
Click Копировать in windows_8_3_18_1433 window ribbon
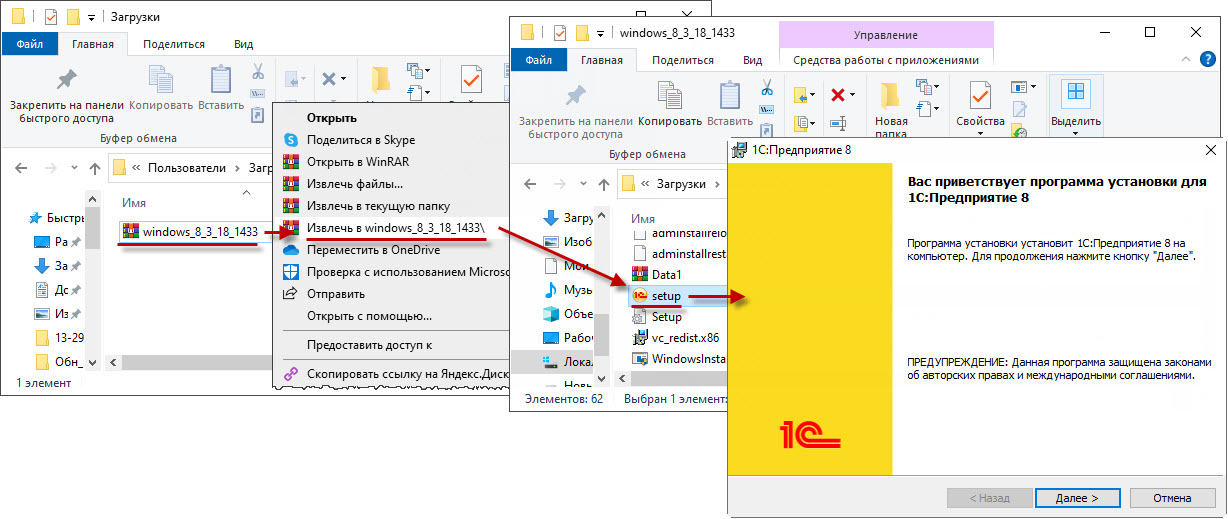pyautogui.click(x=670, y=103)
